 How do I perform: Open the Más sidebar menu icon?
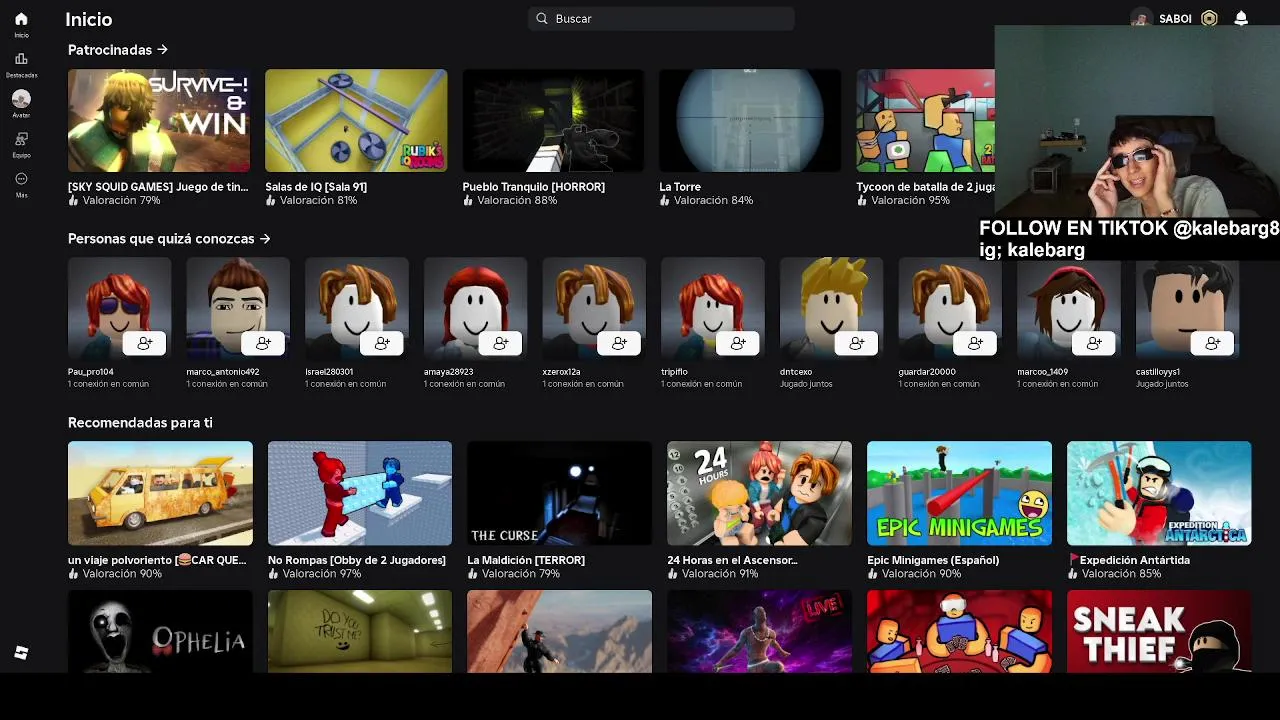21,179
